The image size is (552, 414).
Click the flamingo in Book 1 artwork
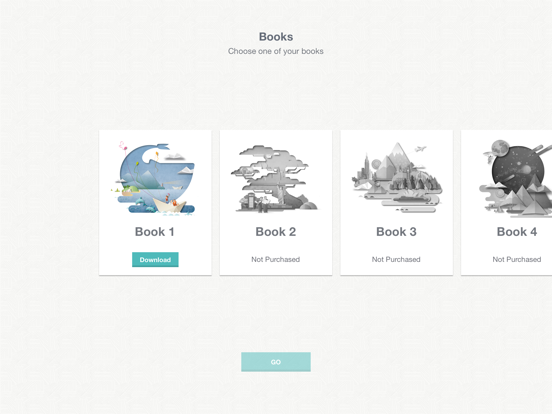coord(123,149)
